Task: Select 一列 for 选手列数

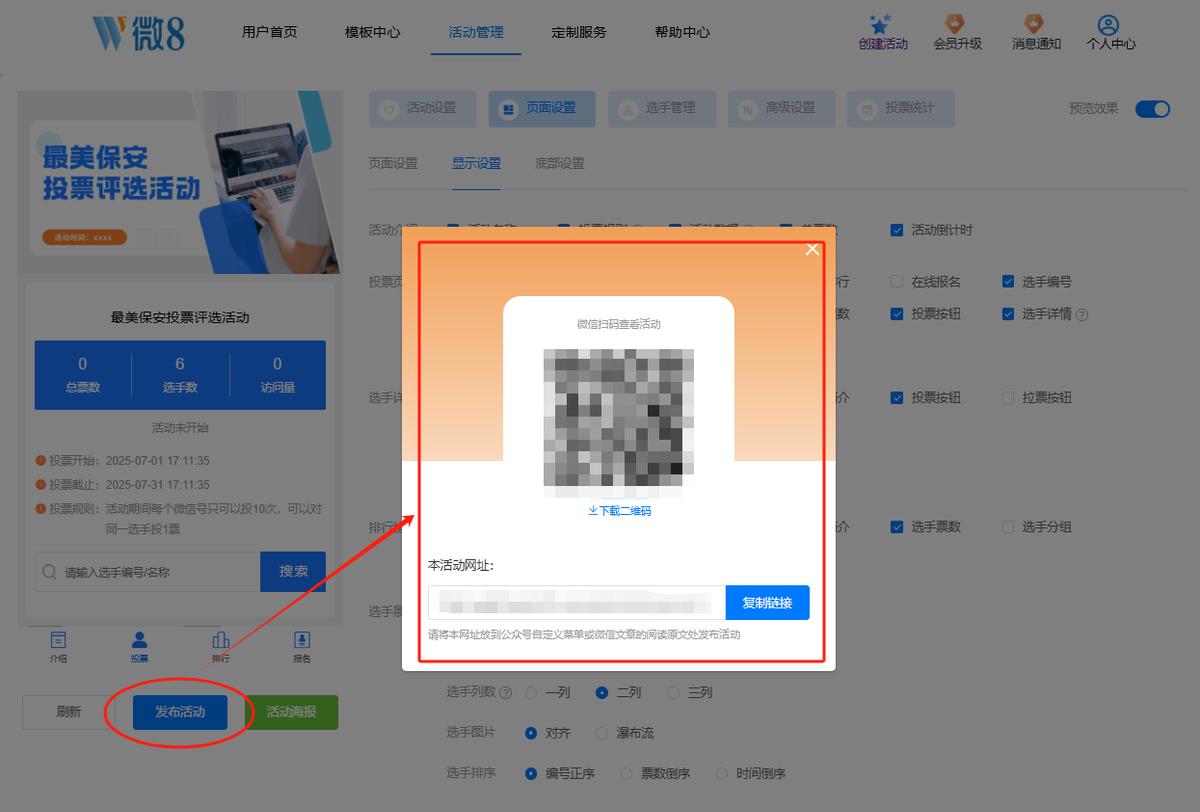Action: (x=531, y=692)
